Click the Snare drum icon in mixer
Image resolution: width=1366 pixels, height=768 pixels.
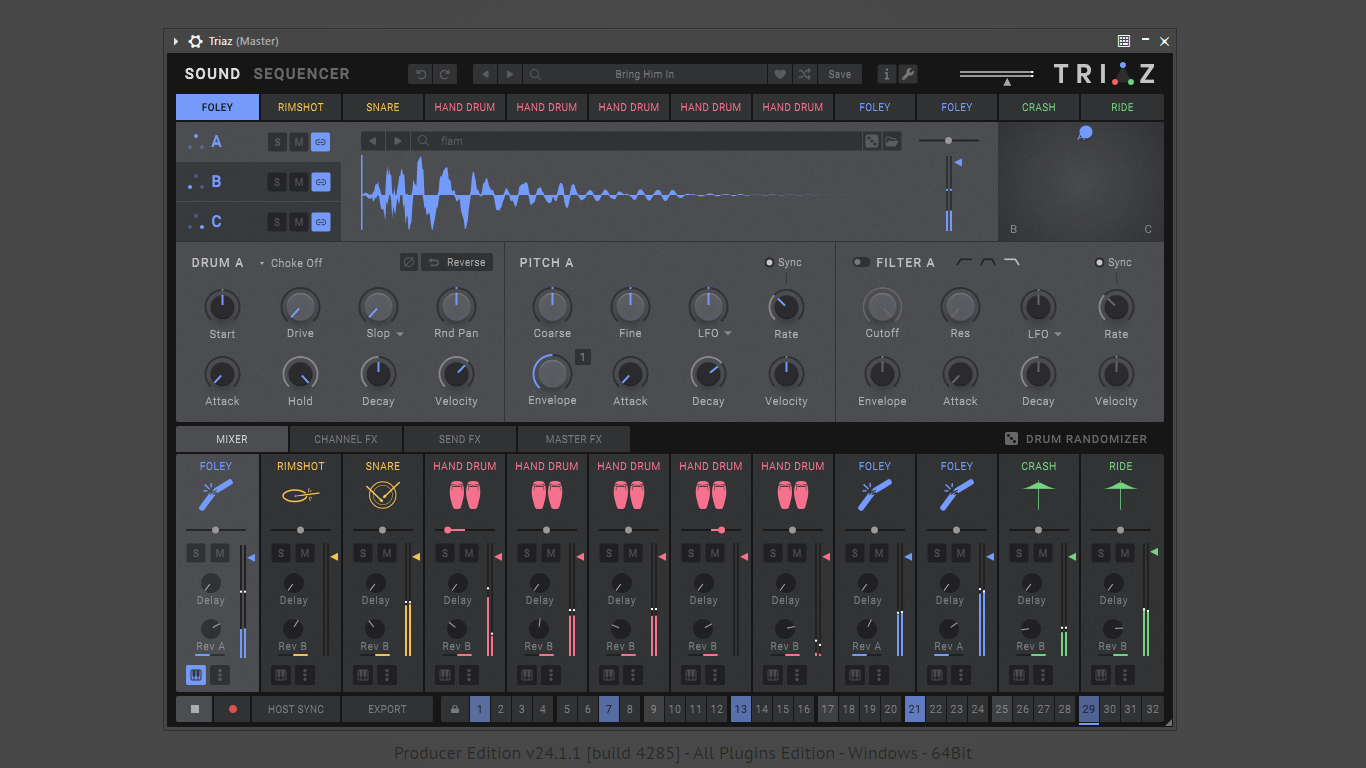pos(382,494)
